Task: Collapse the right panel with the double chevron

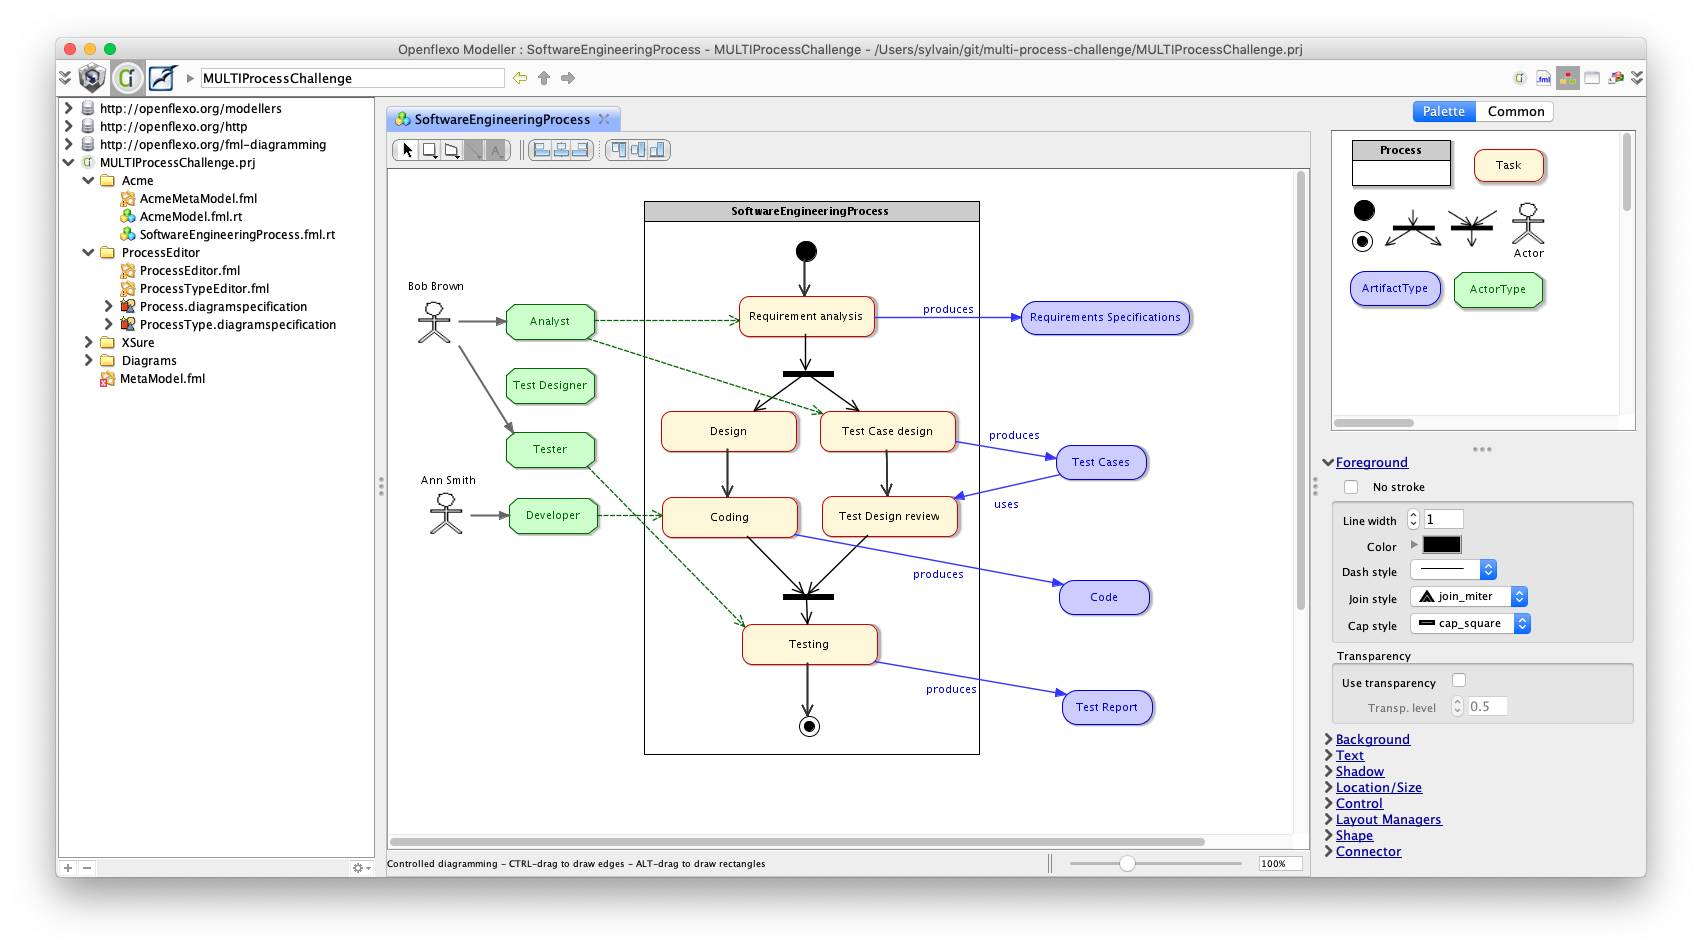Action: coord(1637,77)
